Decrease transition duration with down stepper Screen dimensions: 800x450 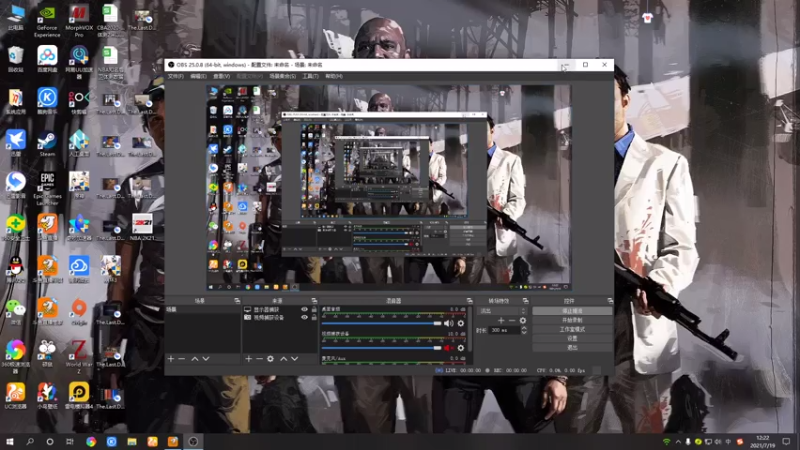524,333
